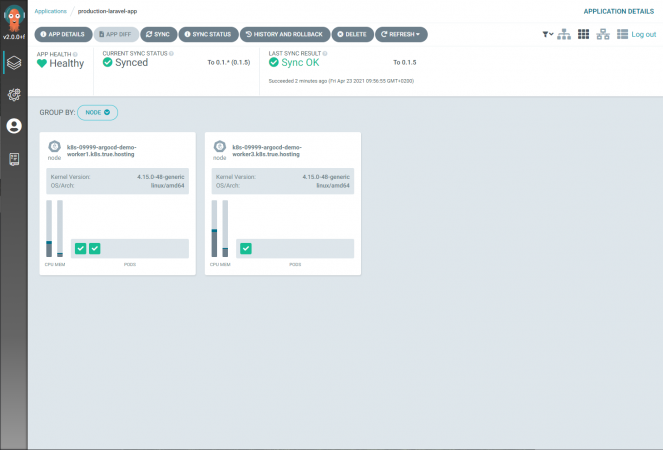Image resolution: width=663 pixels, height=450 pixels.
Task: Click the worker1 kernel version value
Action: click(x=161, y=177)
